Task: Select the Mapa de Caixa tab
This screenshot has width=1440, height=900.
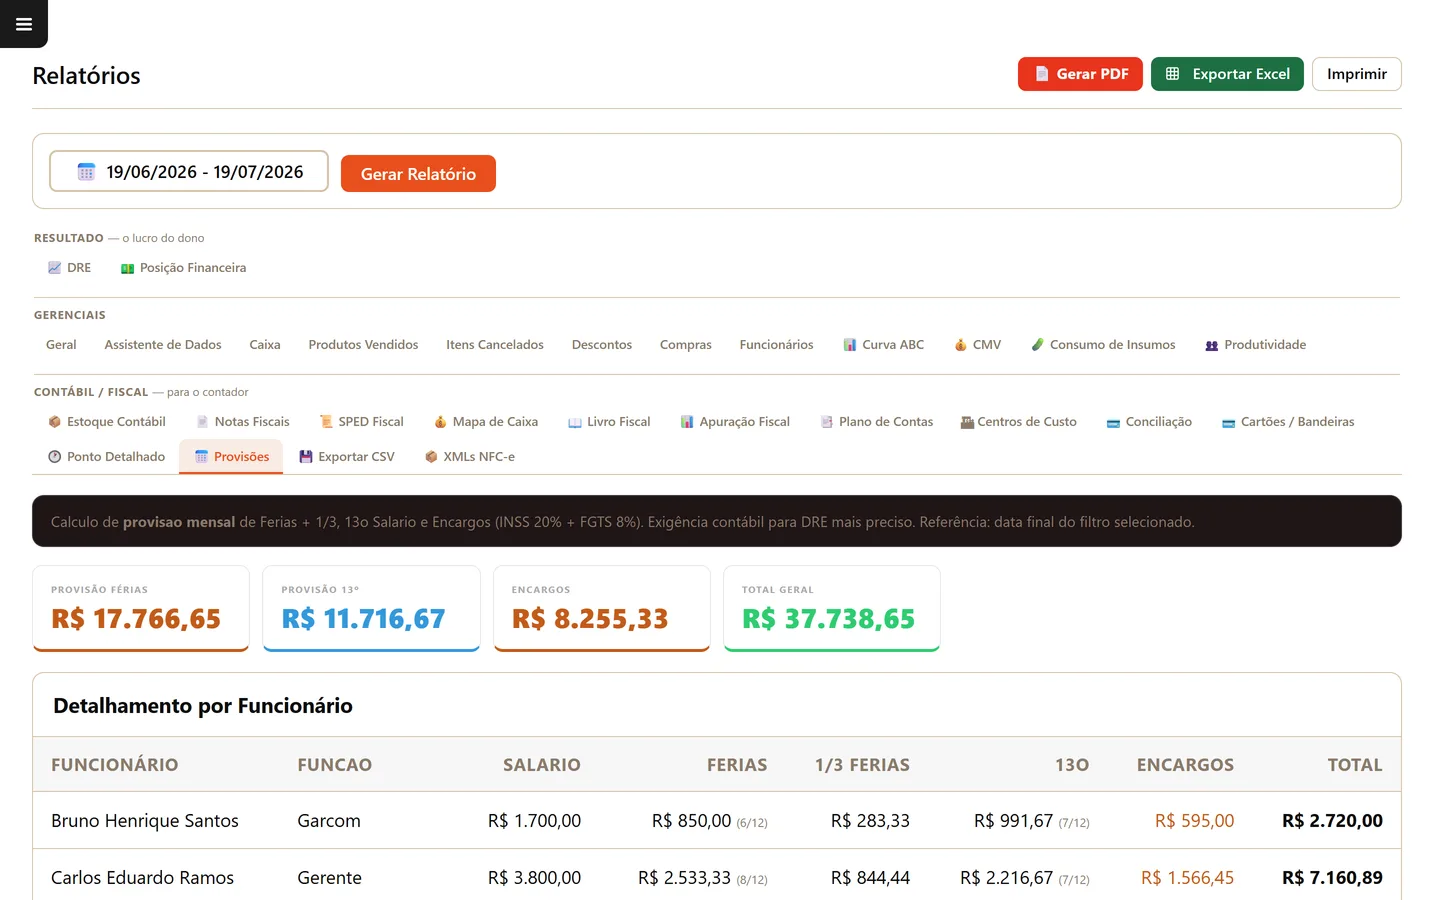Action: [486, 422]
